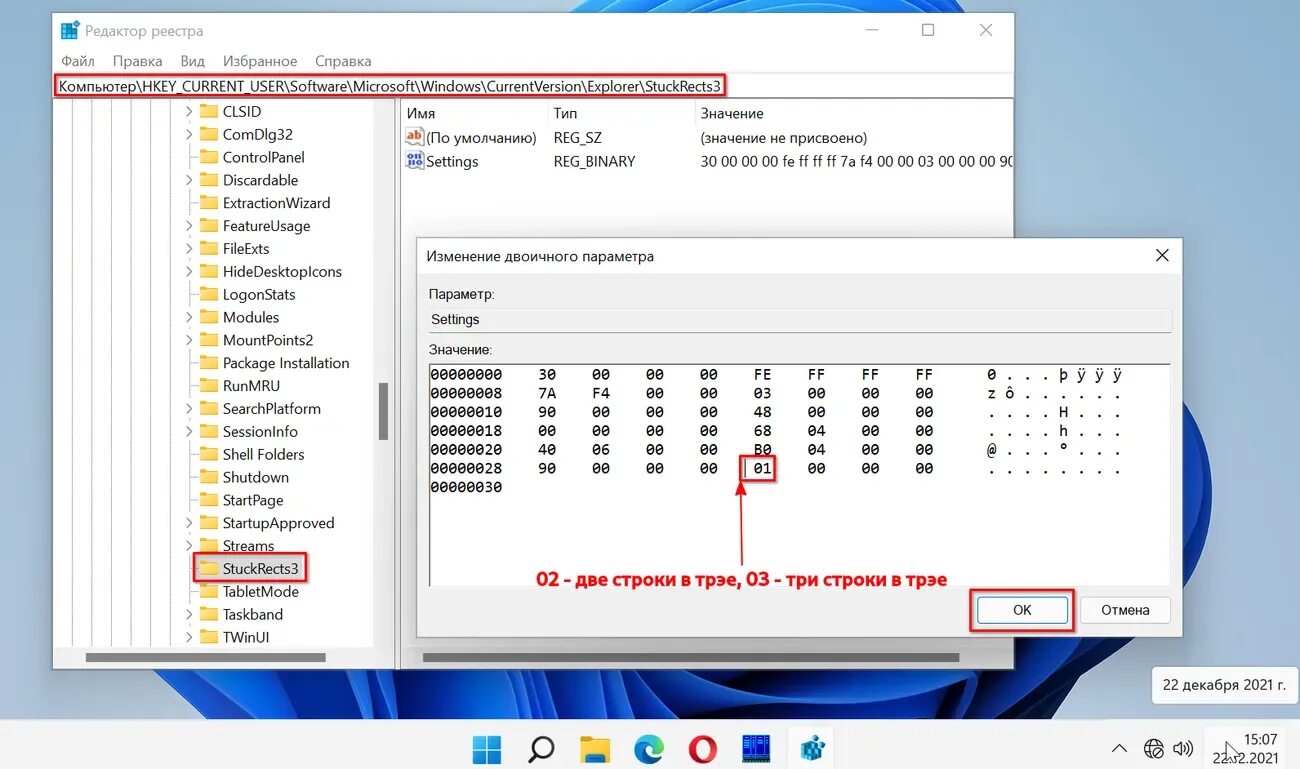Open taskbar Search
The width and height of the screenshot is (1300, 769).
541,748
